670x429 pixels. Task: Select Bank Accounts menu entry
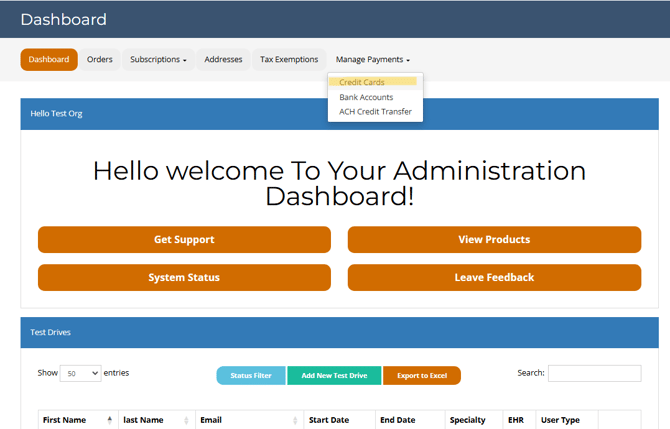tap(366, 97)
